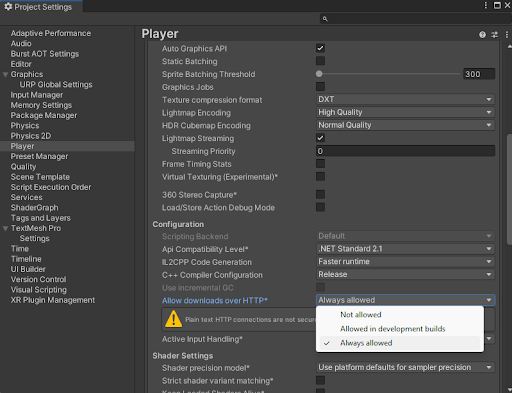512x393 pixels.
Task: Open the Project Settings window options menu
Action: [x=486, y=5]
